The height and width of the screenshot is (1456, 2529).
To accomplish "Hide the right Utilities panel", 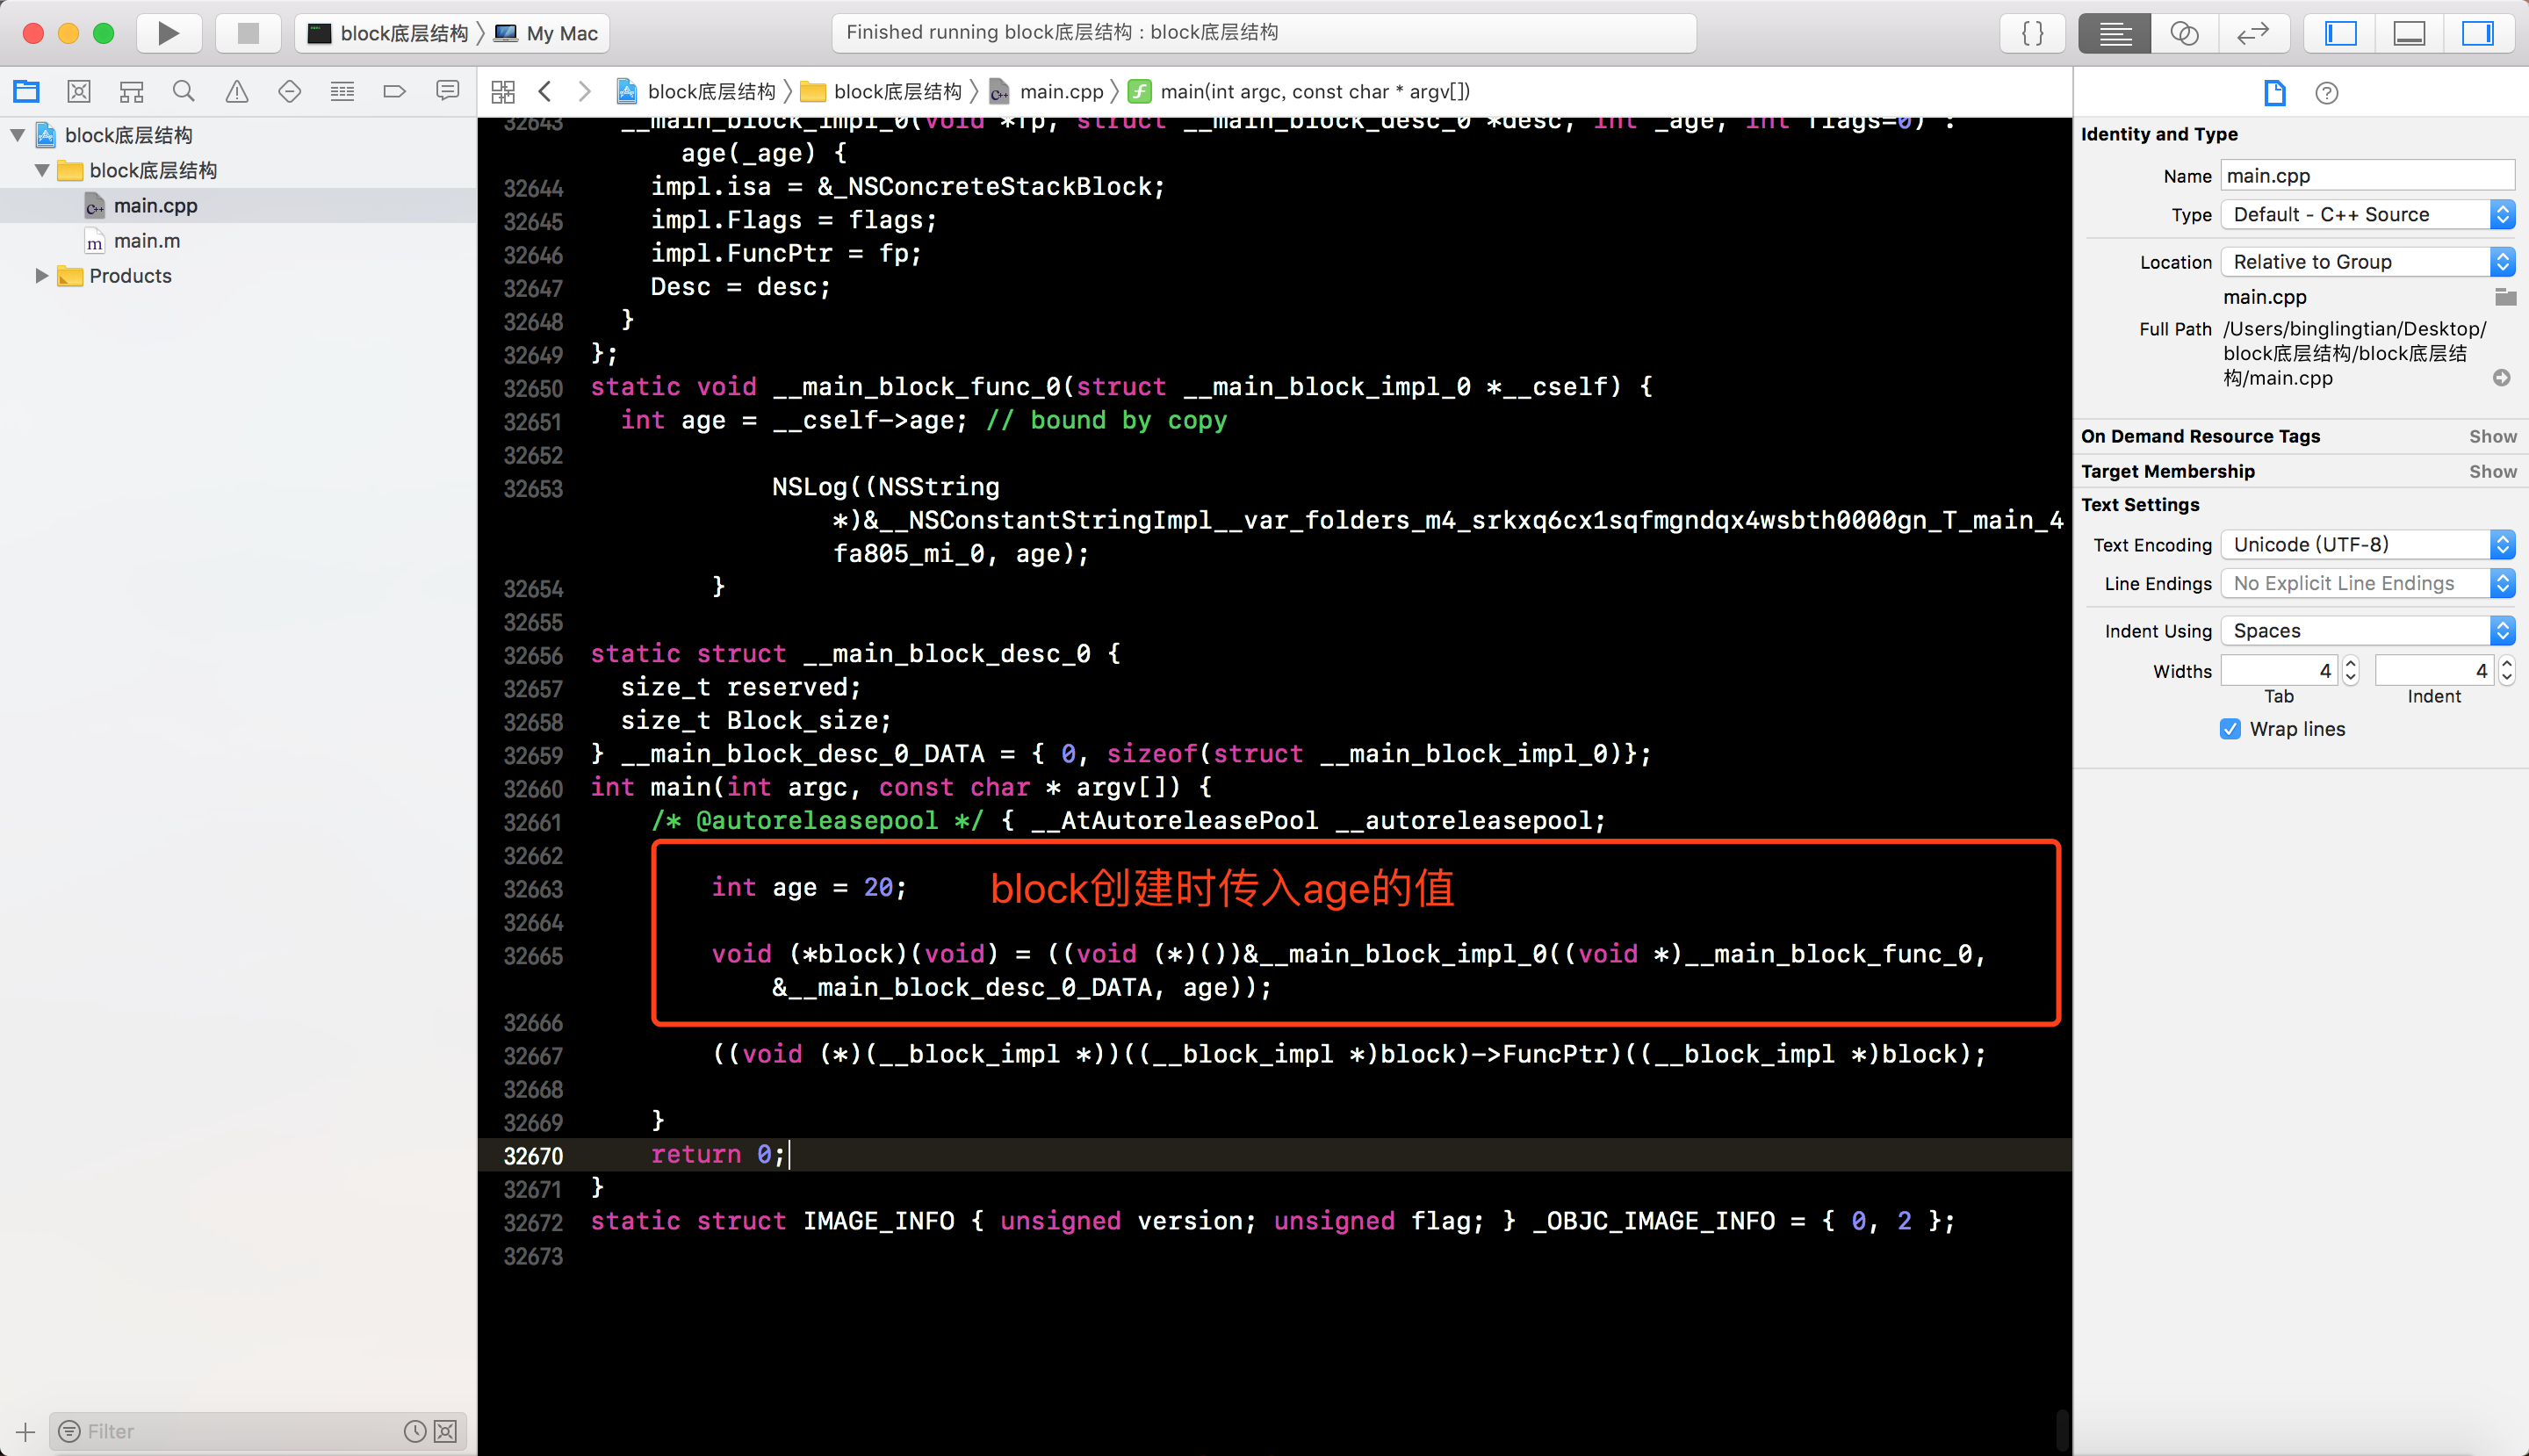I will click(2477, 33).
